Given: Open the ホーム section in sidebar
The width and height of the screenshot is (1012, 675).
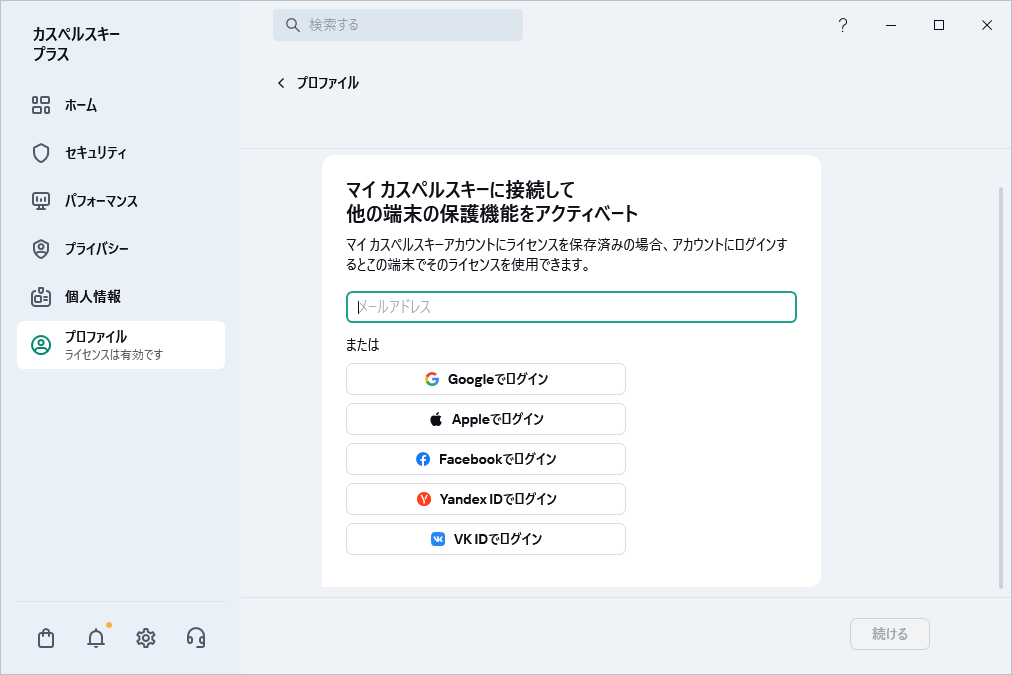Looking at the screenshot, I should tap(80, 105).
